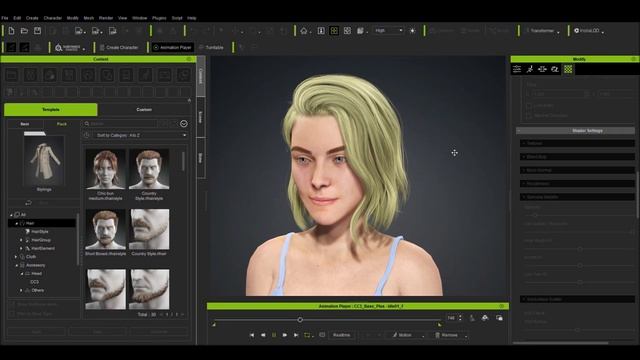The width and height of the screenshot is (640, 360).
Task: Click the timeline start range marker
Action: pos(213,325)
